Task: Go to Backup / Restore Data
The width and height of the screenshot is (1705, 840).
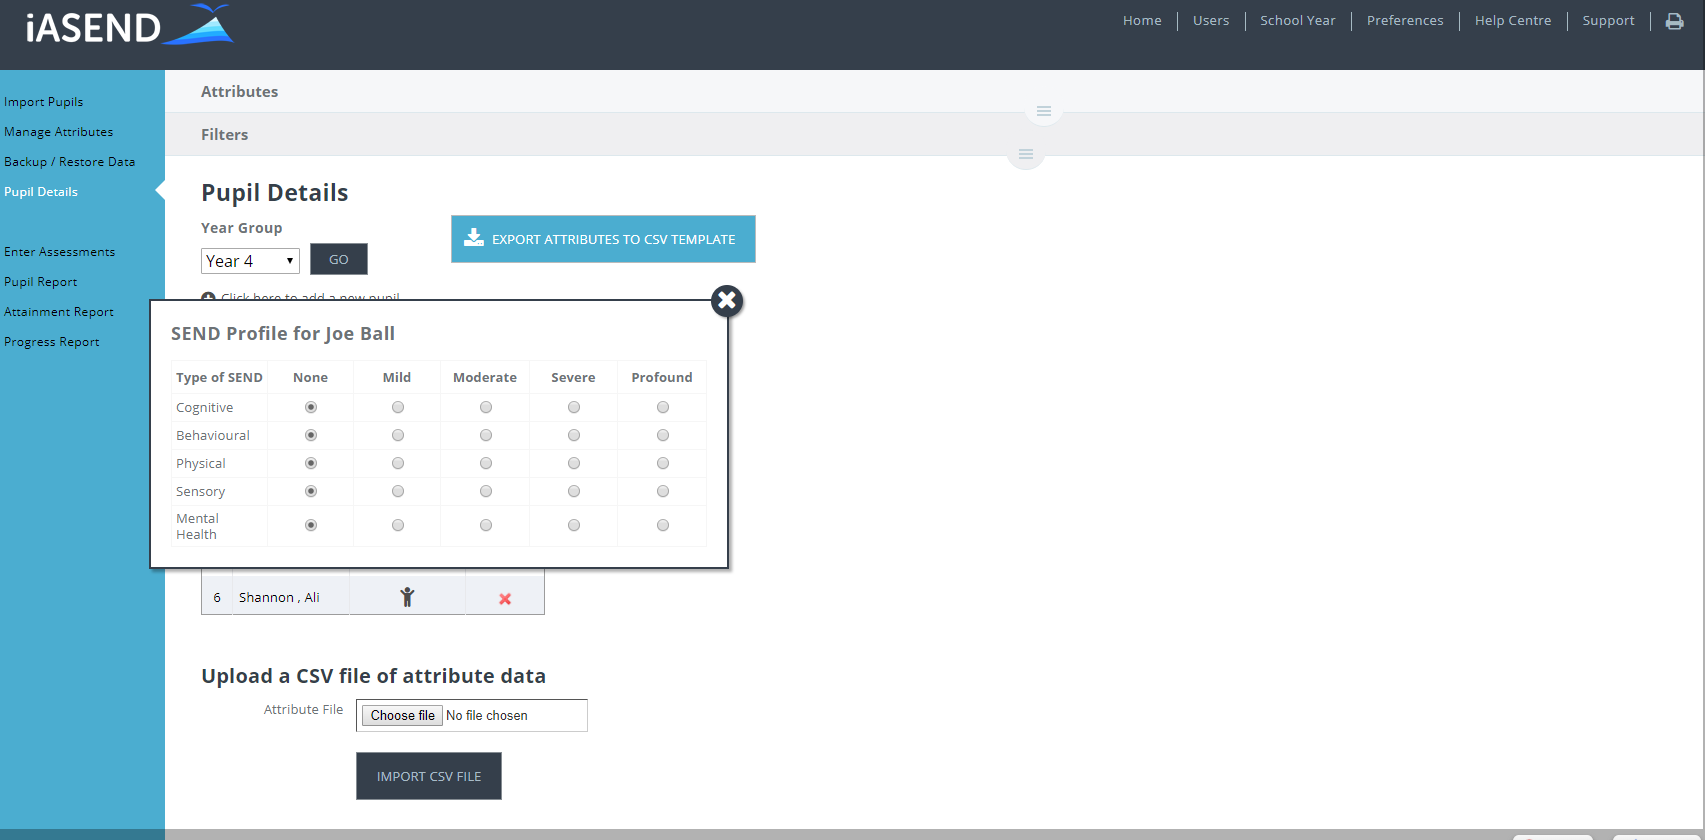Action: [x=69, y=162]
